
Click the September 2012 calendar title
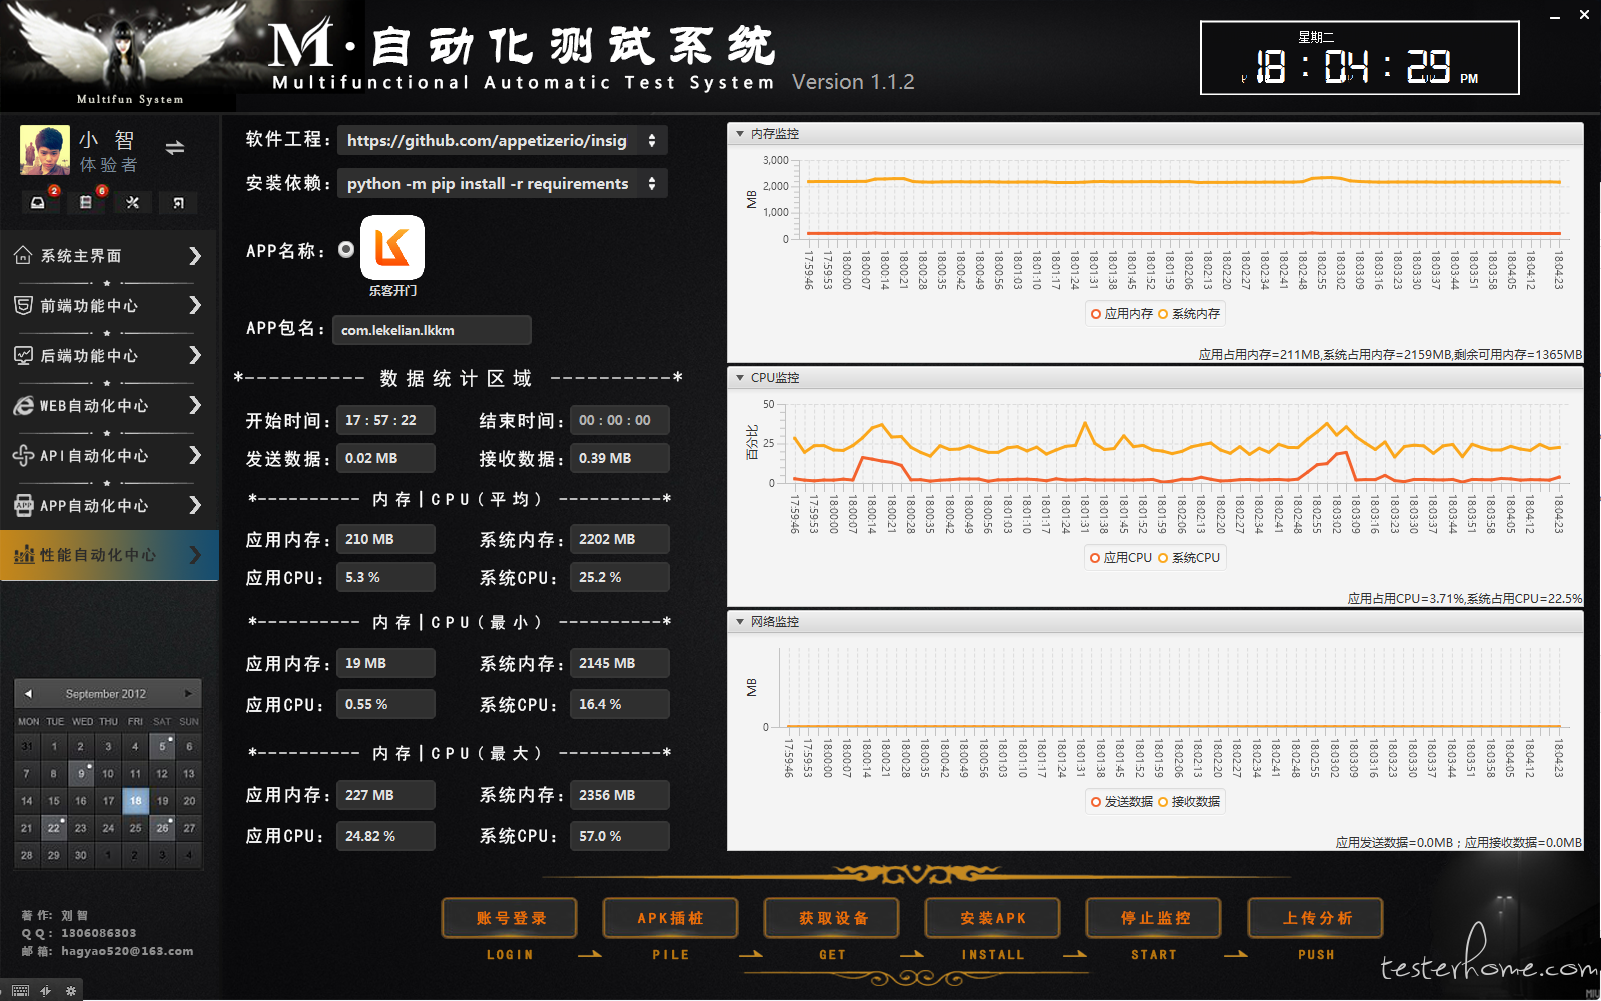tap(106, 693)
